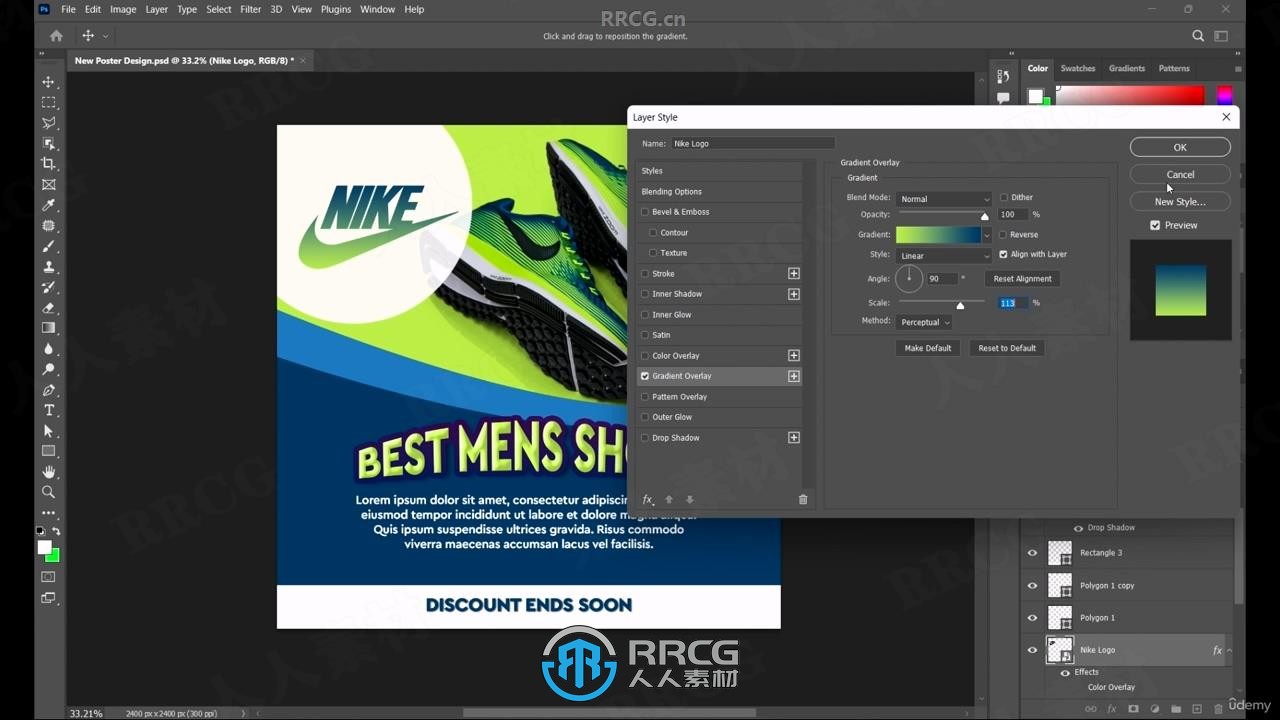Click the New Style button
Screen dimensions: 1280x720
[1180, 201]
